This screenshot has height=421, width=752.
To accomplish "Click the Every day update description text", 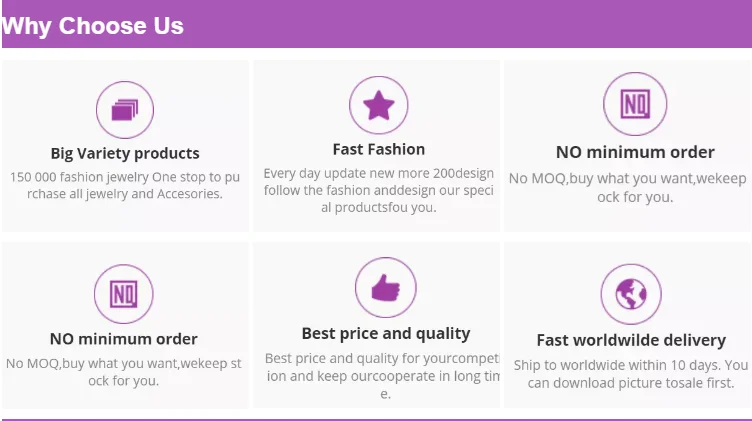I will coord(378,190).
